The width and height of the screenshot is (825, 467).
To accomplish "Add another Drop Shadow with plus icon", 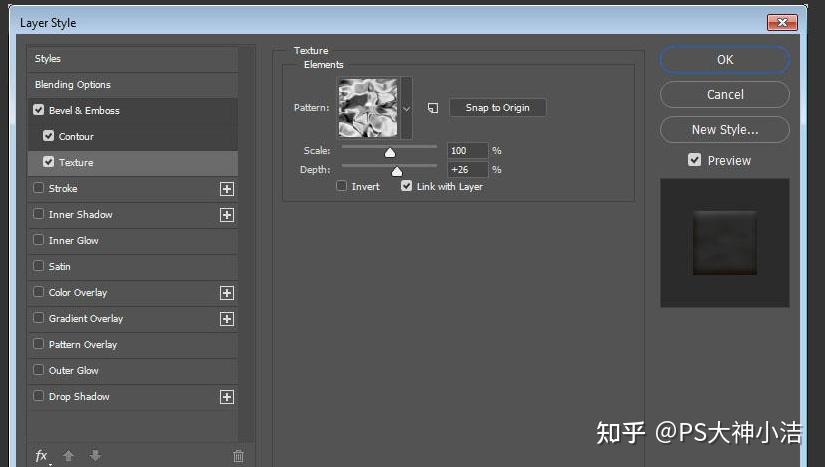I will coord(227,397).
